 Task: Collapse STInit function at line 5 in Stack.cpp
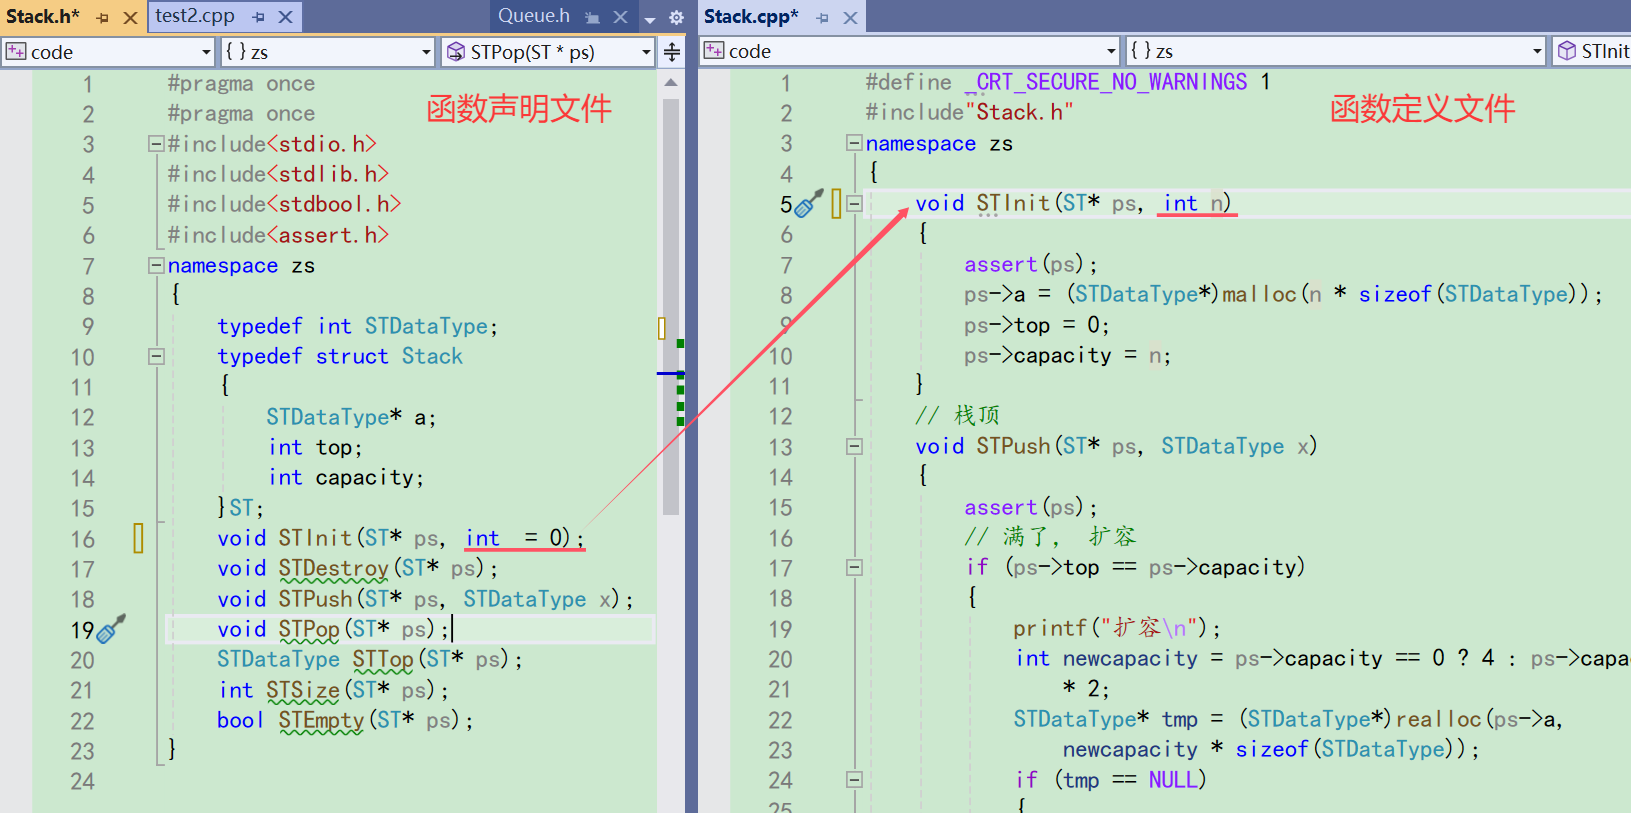click(x=854, y=203)
